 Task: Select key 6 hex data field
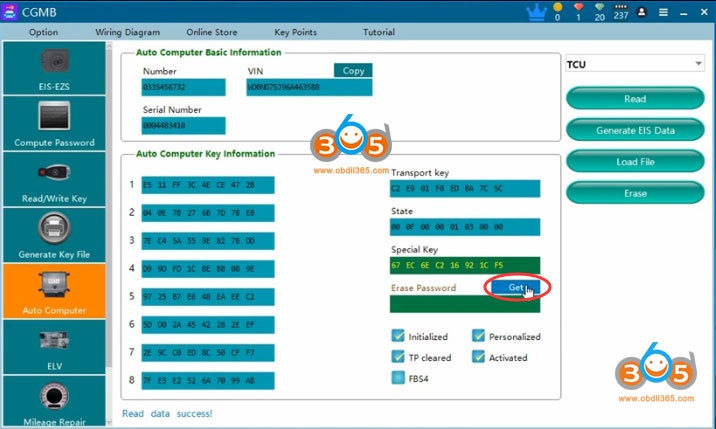click(208, 324)
